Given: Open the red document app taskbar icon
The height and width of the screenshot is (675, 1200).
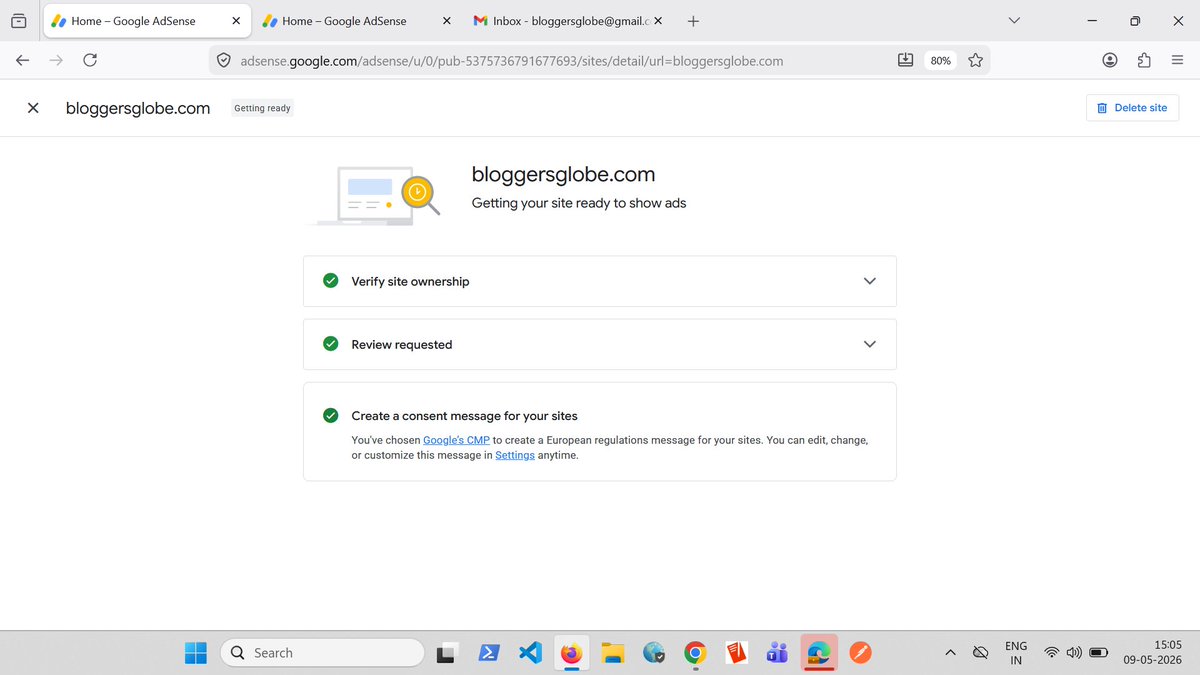Looking at the screenshot, I should tap(737, 653).
